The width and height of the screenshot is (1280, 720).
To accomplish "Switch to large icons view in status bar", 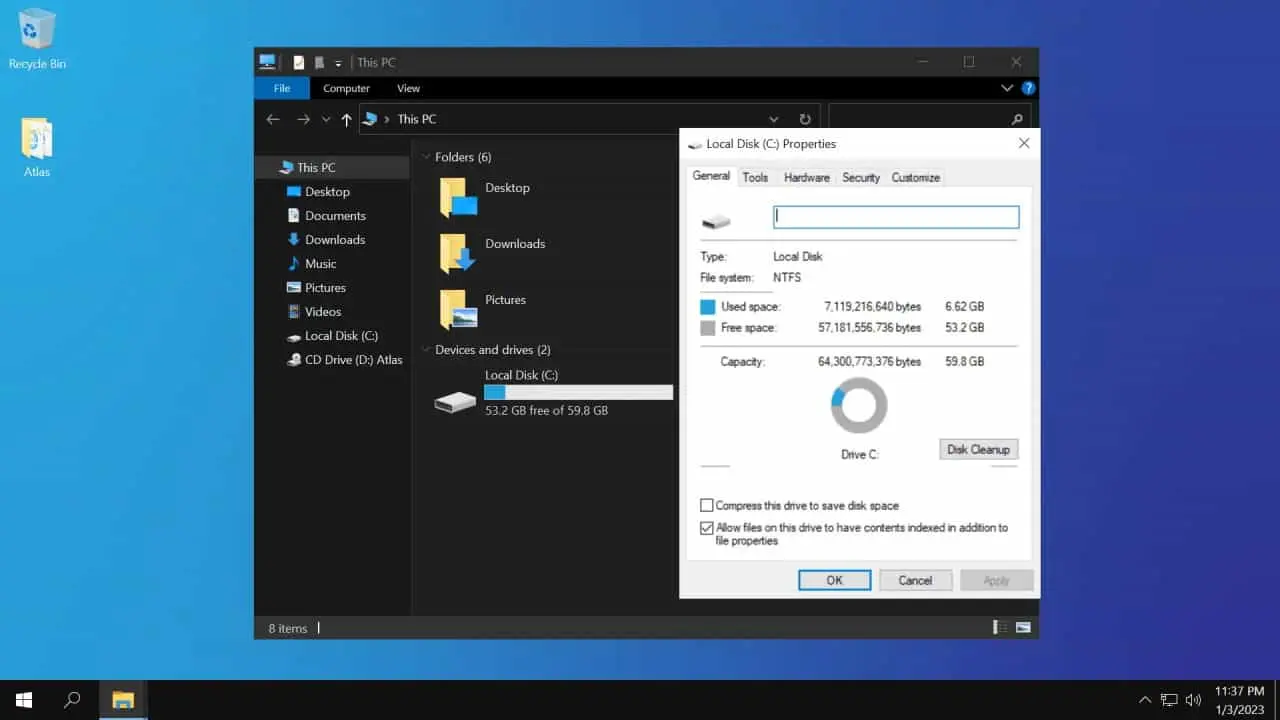I will pyautogui.click(x=1023, y=628).
